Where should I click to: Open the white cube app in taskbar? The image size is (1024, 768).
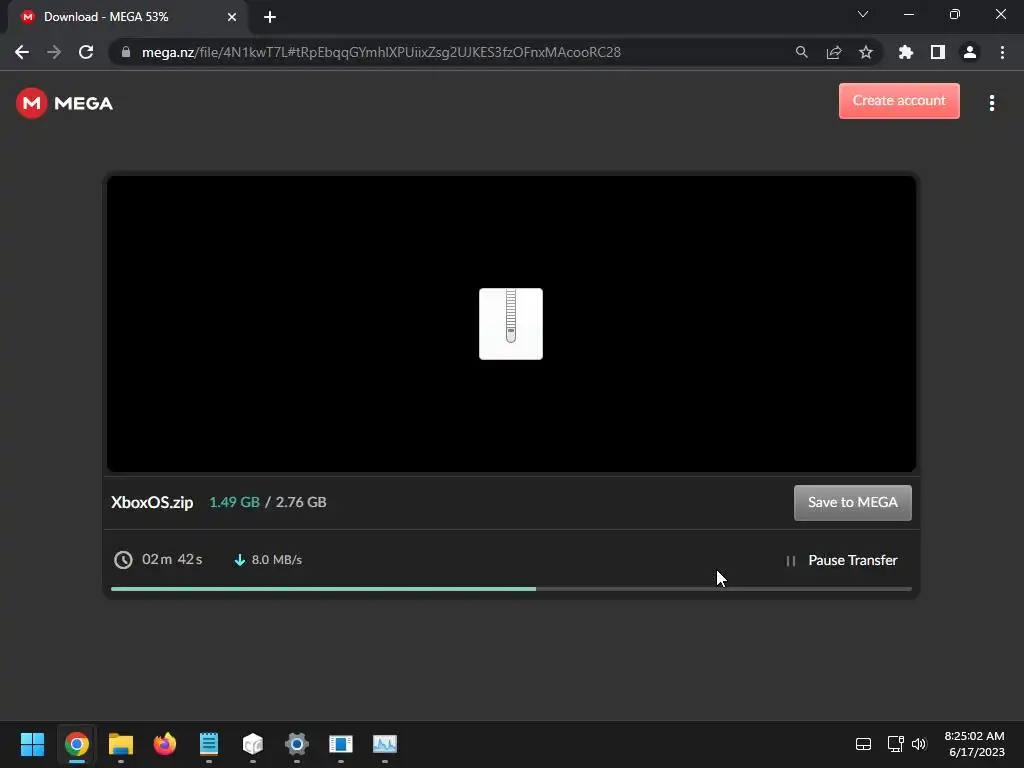253,744
